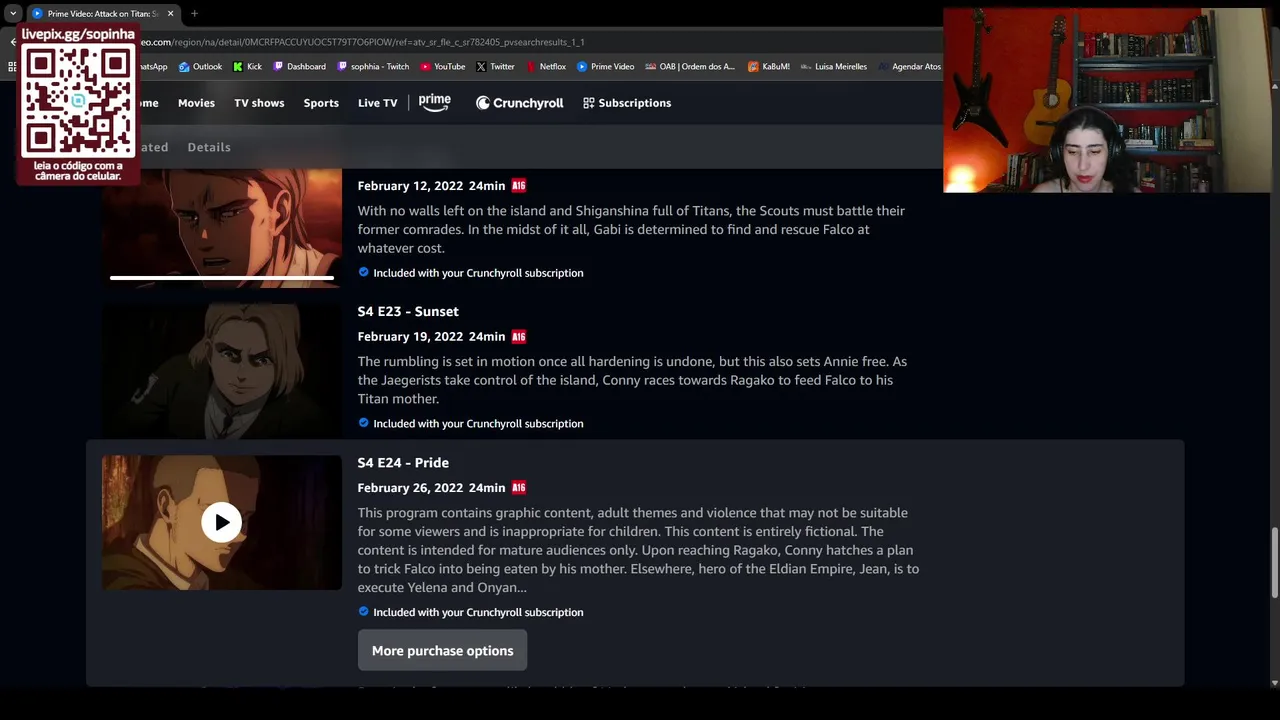Open the Luisa Meirelles bookmark

click(x=833, y=67)
